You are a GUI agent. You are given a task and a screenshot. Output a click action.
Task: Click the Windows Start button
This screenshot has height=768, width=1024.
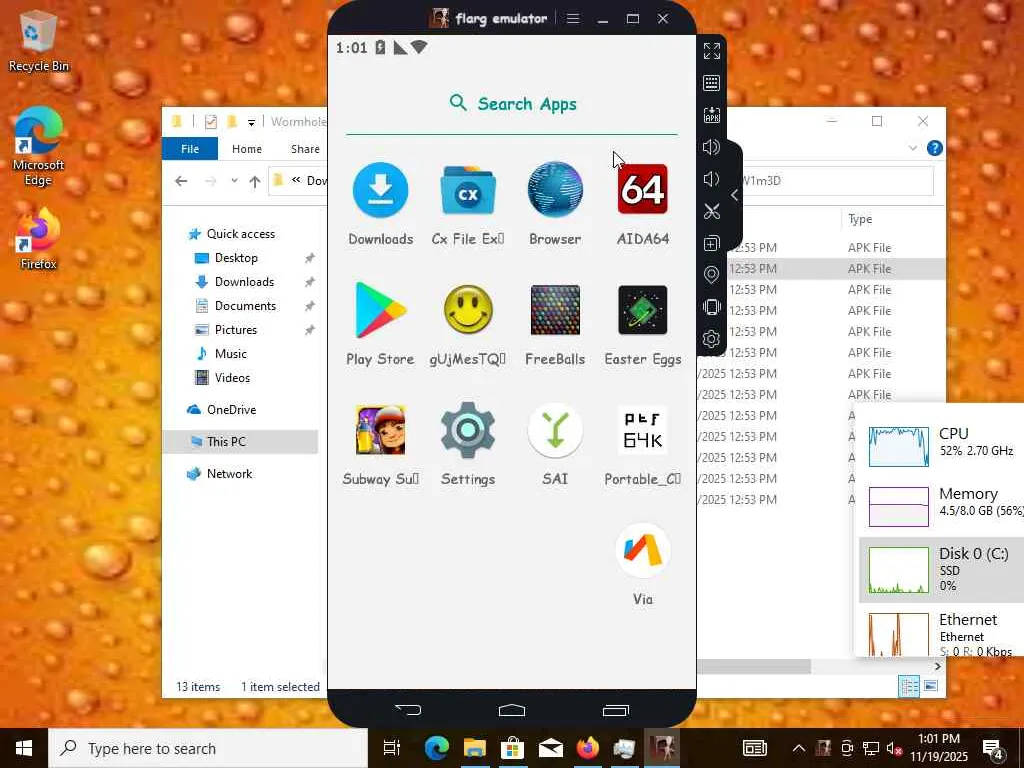tap(24, 748)
